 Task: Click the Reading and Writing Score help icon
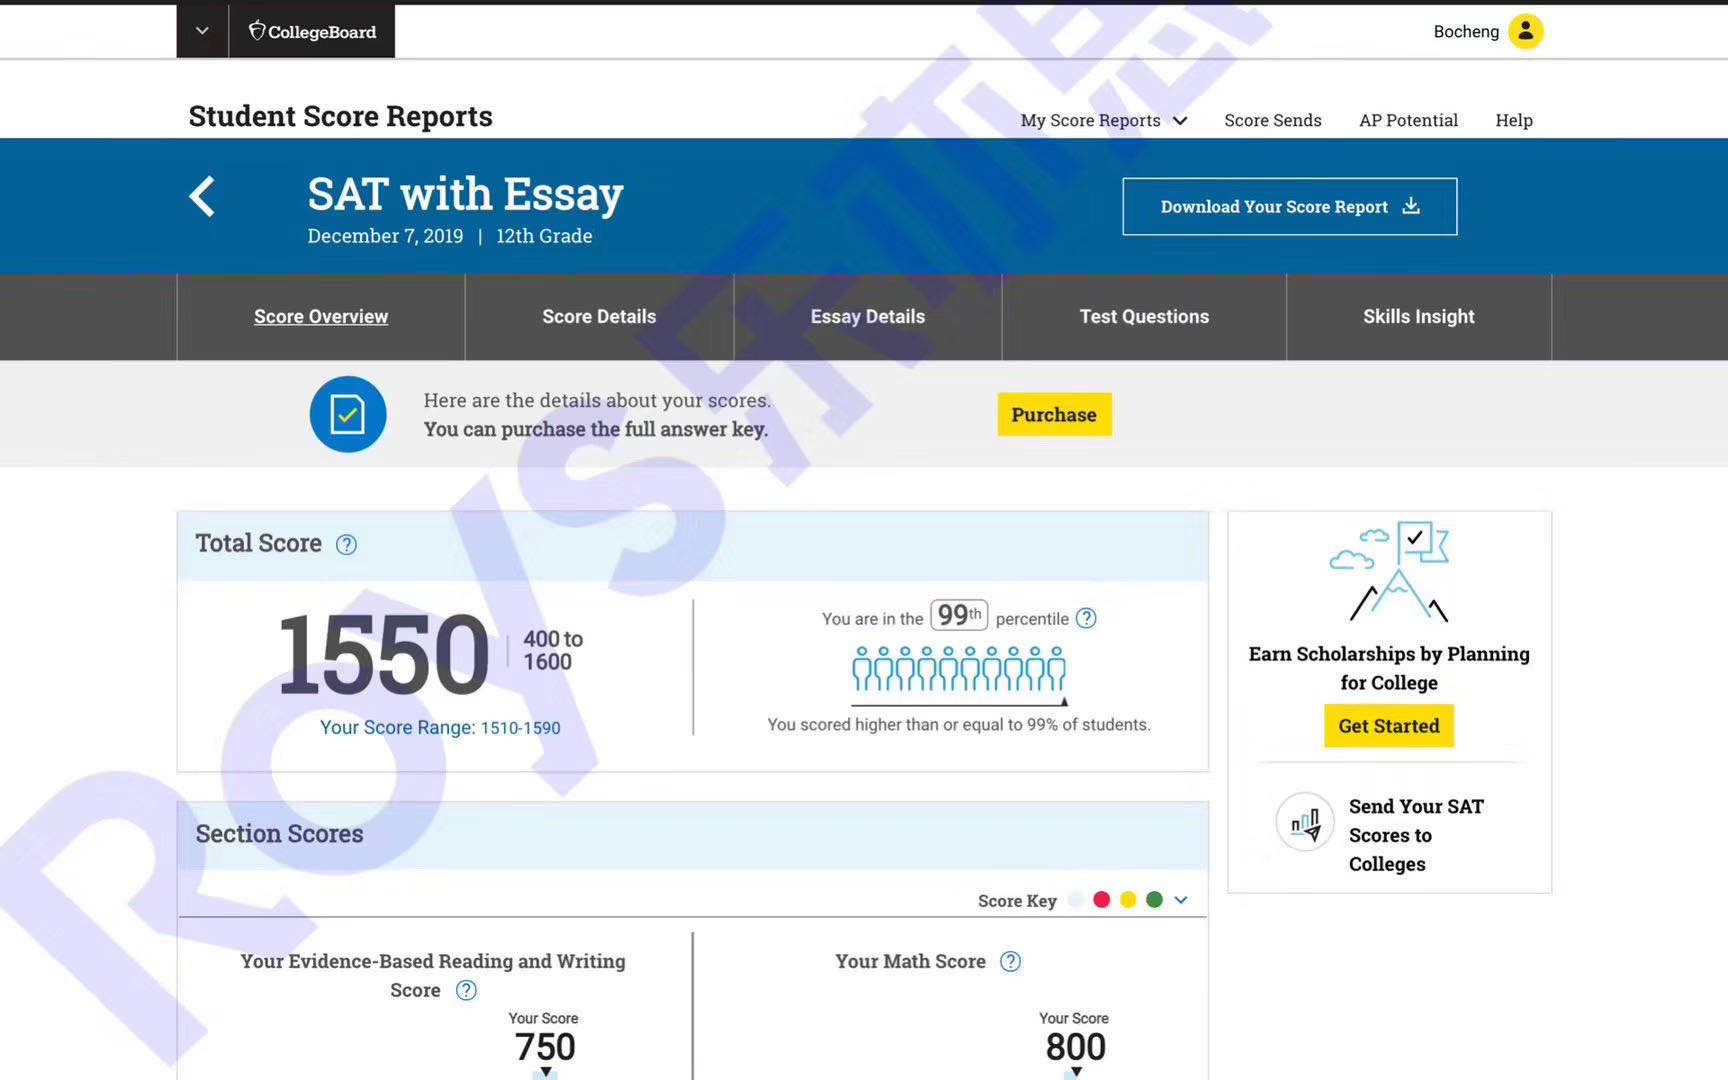[x=466, y=990]
